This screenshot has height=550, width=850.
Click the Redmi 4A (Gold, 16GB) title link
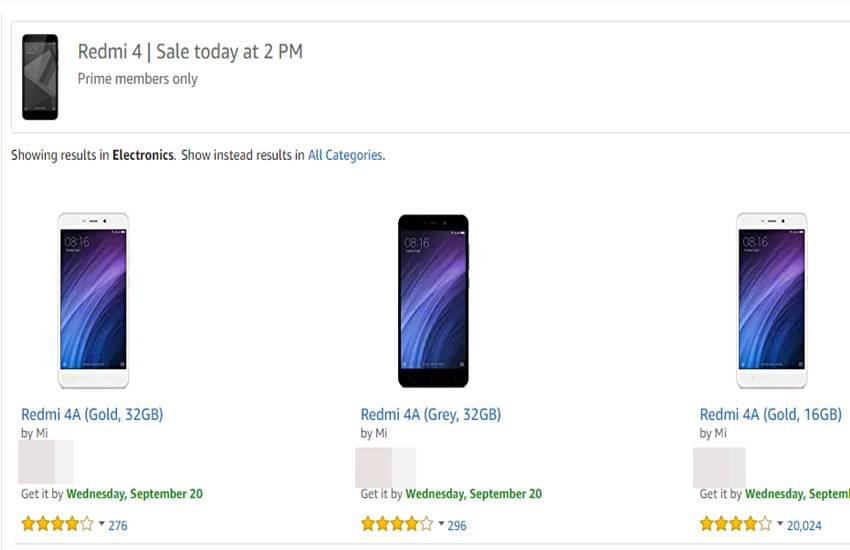pyautogui.click(x=770, y=414)
